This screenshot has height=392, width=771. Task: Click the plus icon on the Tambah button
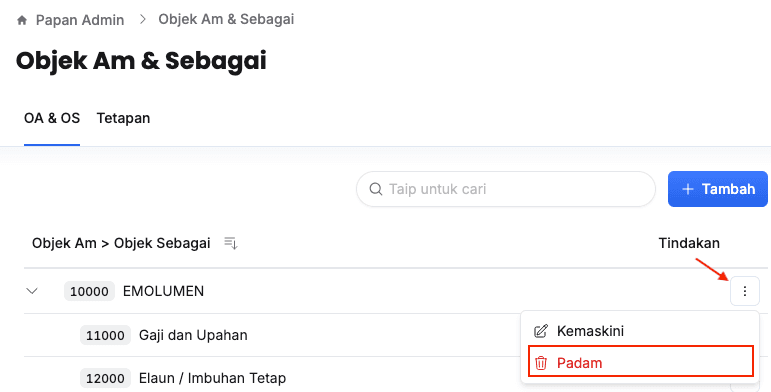click(x=688, y=189)
